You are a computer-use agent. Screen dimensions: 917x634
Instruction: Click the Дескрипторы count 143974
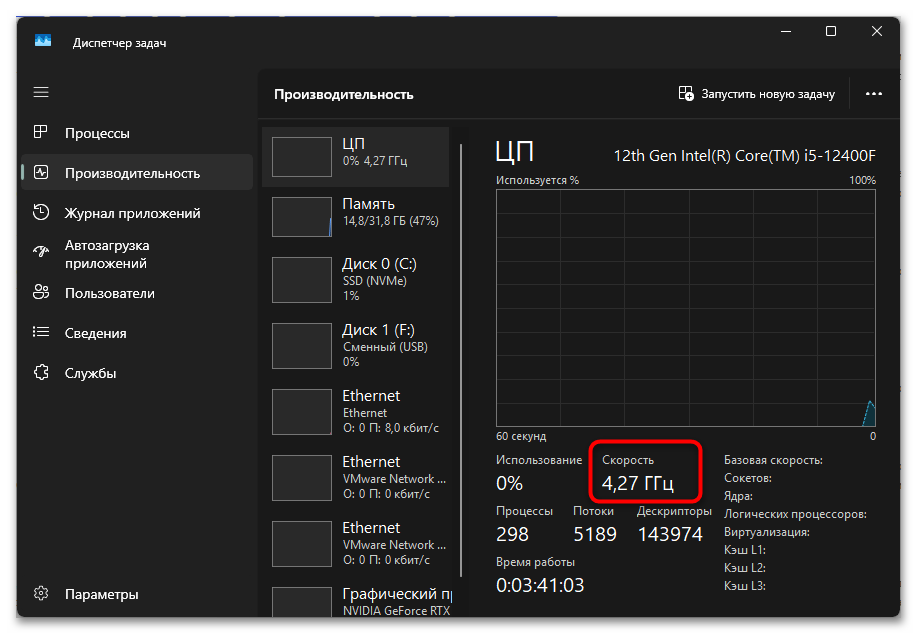point(670,534)
